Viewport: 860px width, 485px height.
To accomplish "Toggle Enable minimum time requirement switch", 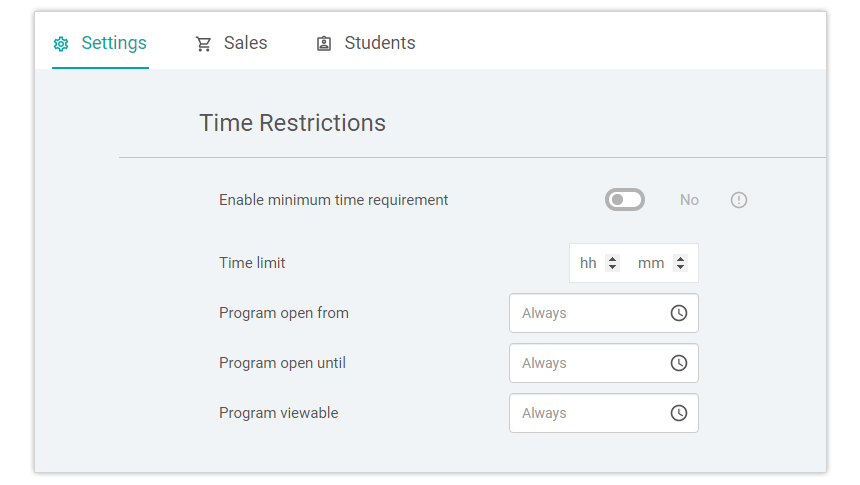I will pos(625,200).
